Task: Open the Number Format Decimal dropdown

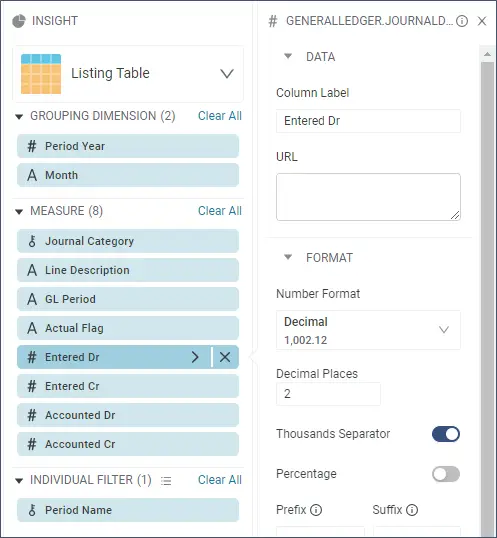Action: click(368, 330)
